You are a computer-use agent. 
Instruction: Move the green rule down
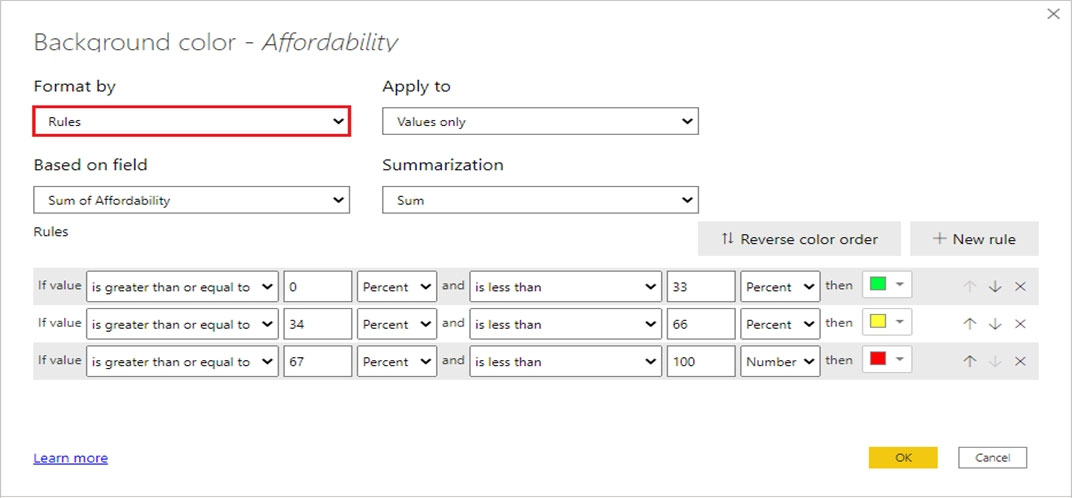click(995, 287)
